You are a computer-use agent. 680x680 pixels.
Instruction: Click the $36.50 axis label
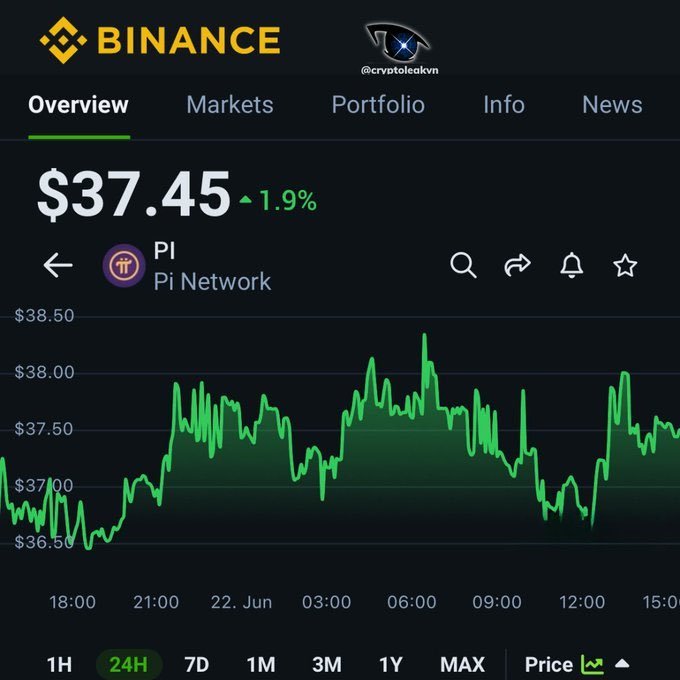click(44, 542)
